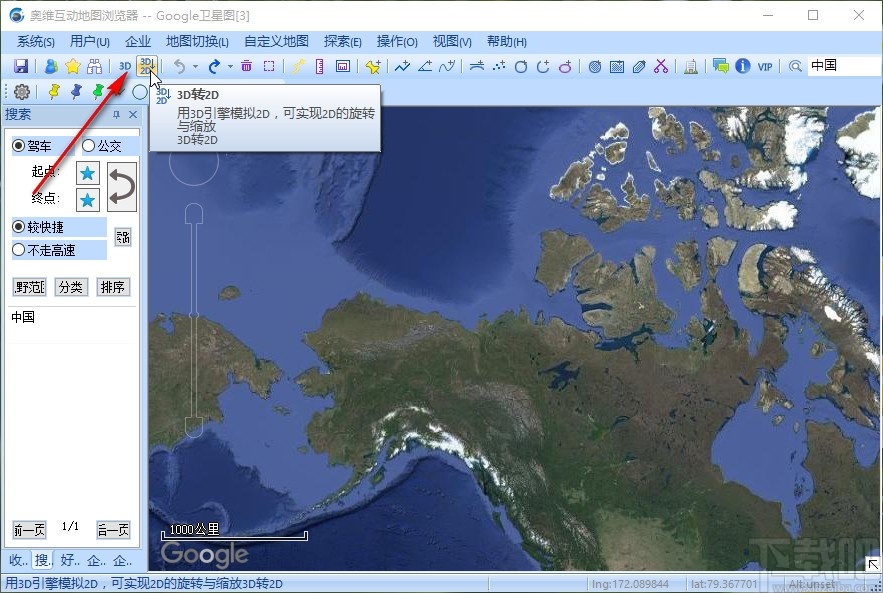Switch to 3D mode button
The width and height of the screenshot is (883, 593).
125,66
